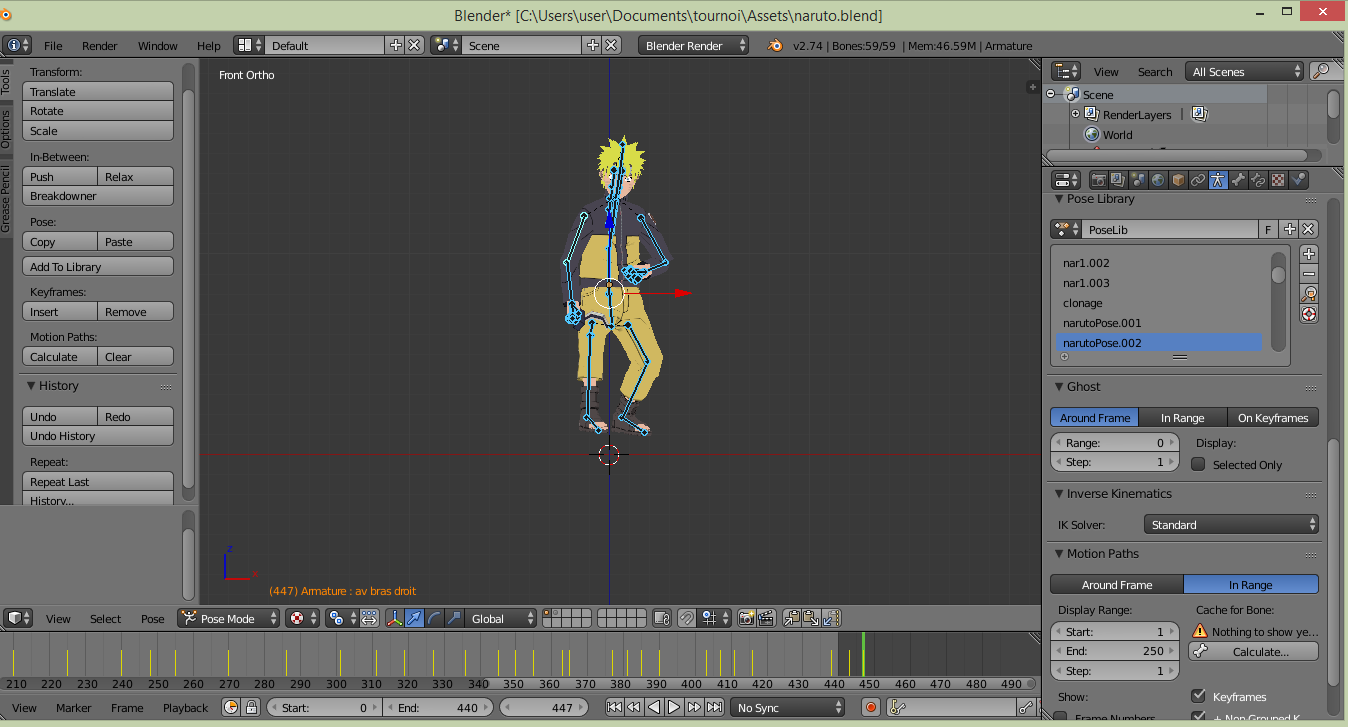Open the All Scenes outliner dropdown

coord(1245,71)
